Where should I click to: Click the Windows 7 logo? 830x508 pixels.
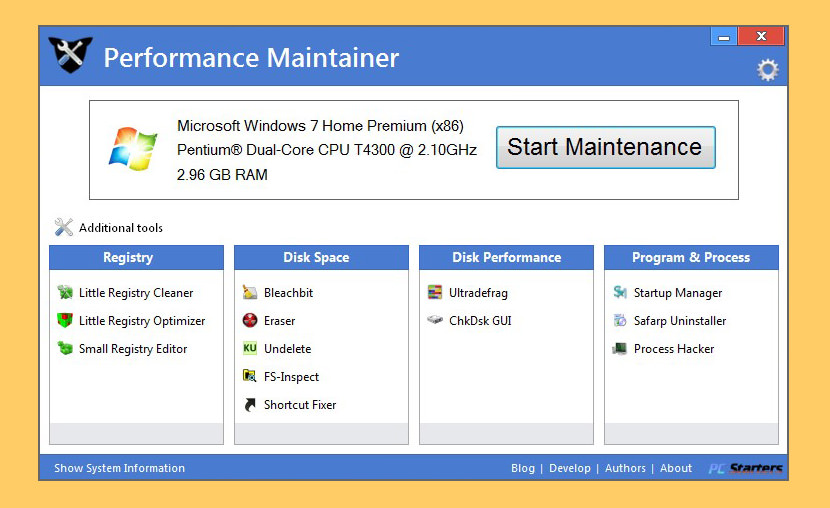point(133,149)
